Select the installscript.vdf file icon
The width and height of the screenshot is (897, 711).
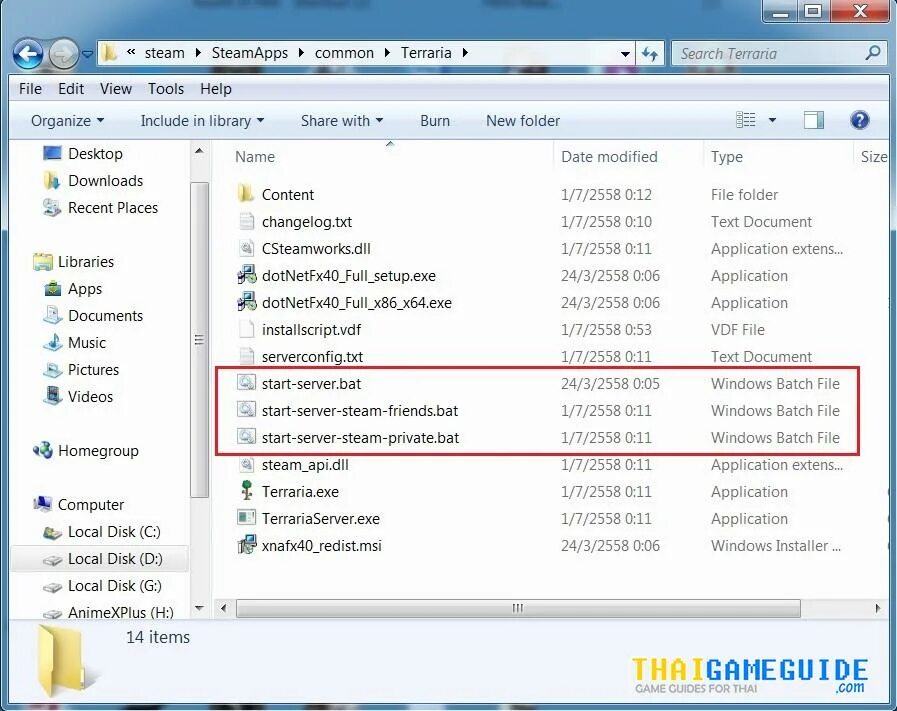[246, 329]
